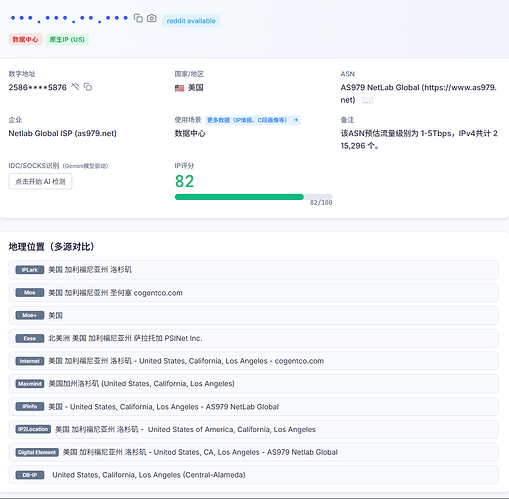Click the 萨拉托加 PSINet Inc. location text

point(168,338)
